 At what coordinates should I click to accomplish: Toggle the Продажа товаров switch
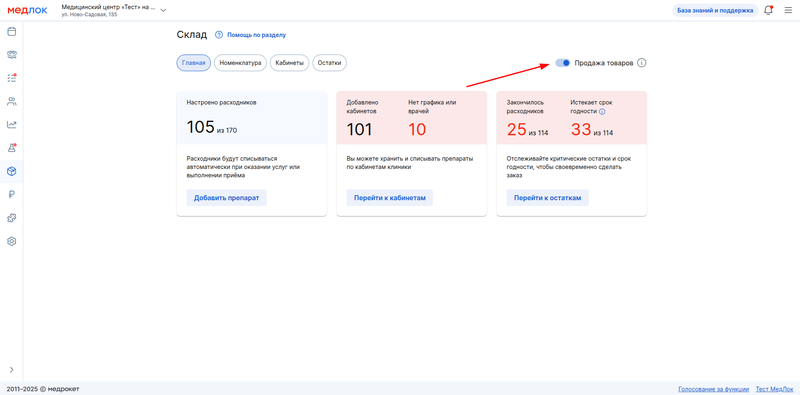(x=563, y=63)
